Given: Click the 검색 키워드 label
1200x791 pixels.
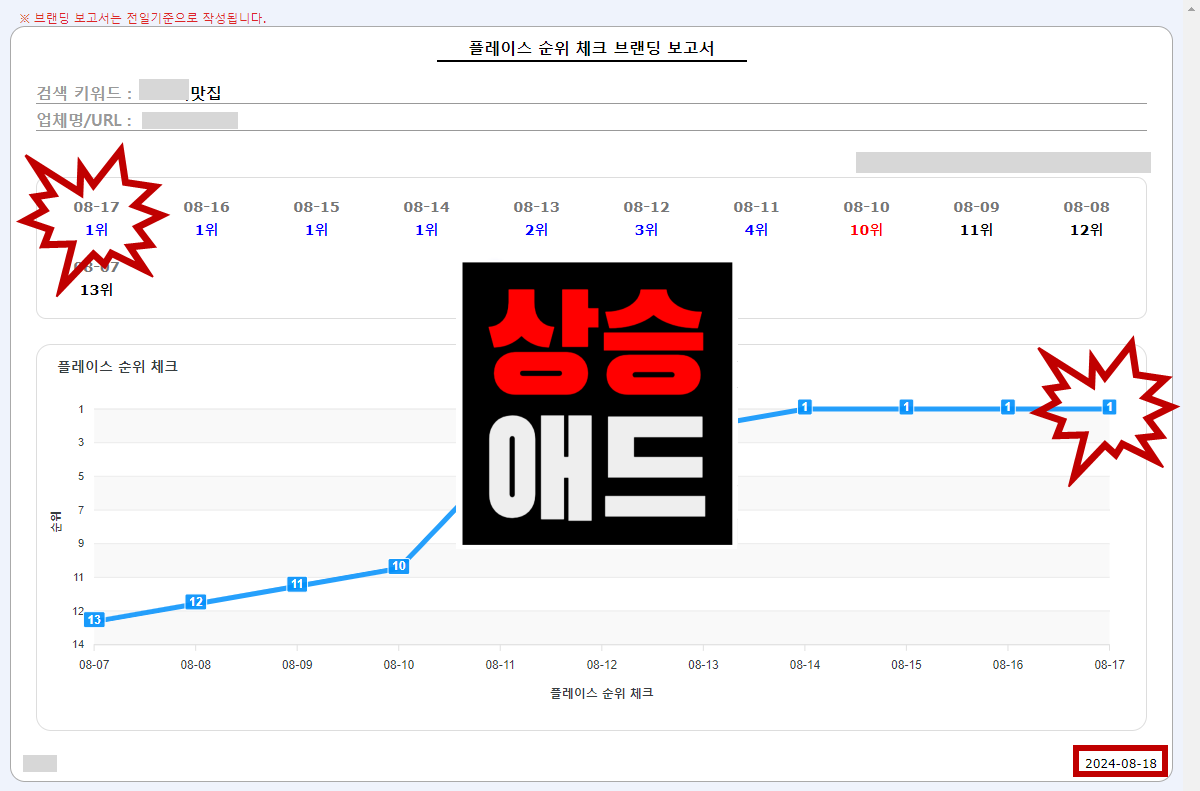Looking at the screenshot, I should 85,93.
